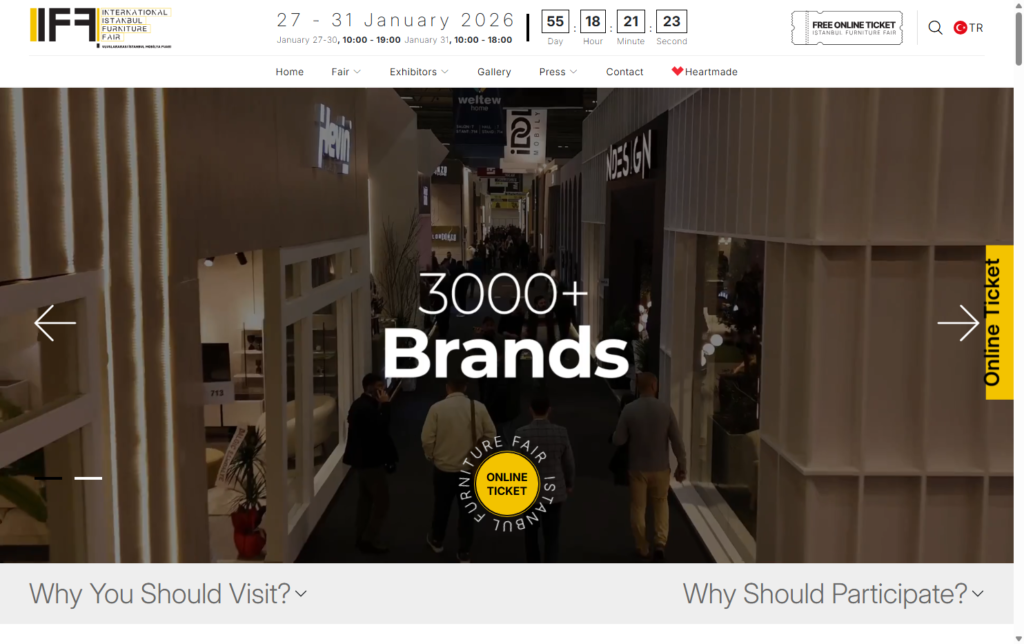Screen dimensions: 1024x644
Task: Select the first slide indicator dash
Action: [48, 478]
